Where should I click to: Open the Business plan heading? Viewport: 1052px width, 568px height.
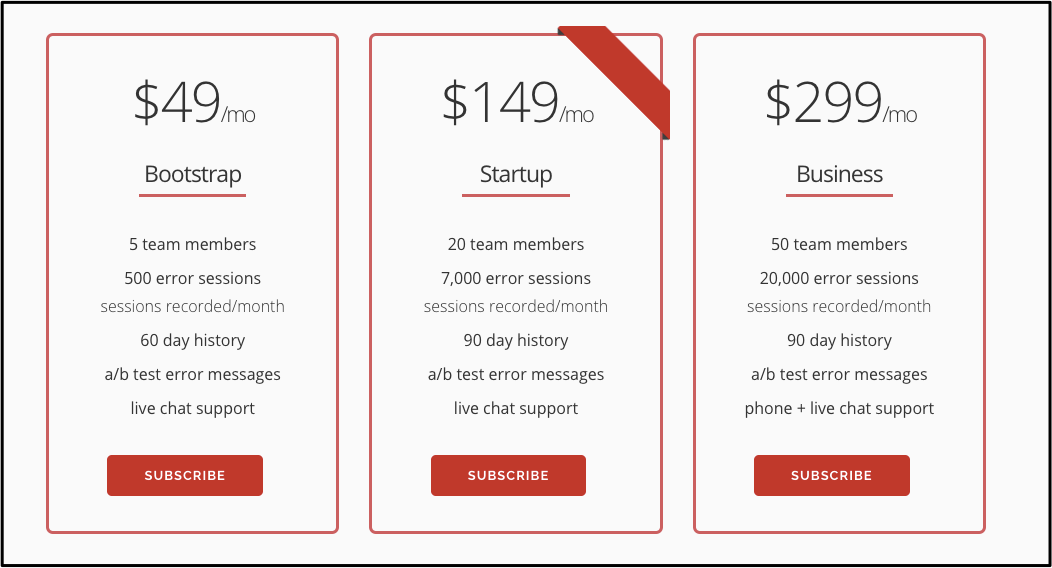tap(839, 174)
